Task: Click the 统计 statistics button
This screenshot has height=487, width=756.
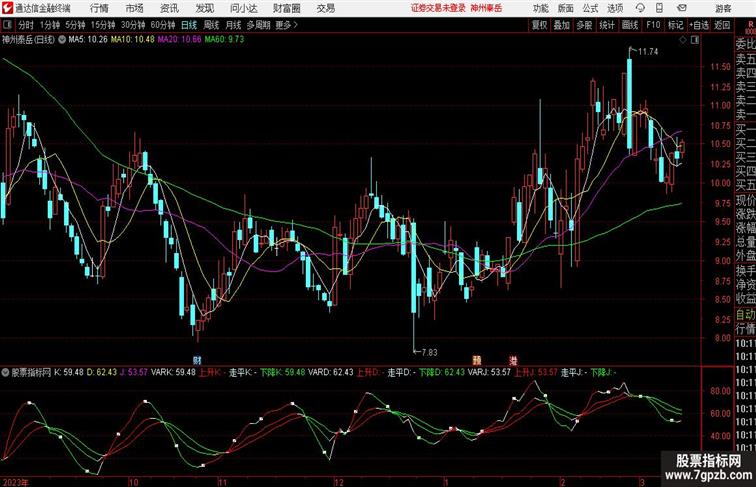Action: [607, 25]
